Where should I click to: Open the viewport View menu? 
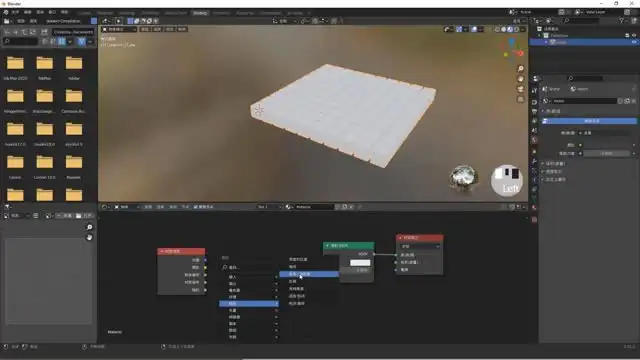[145, 29]
